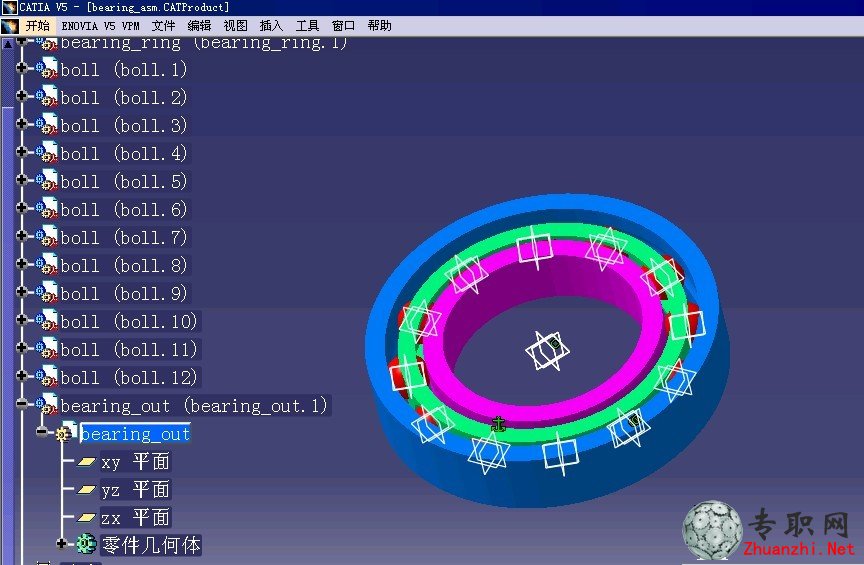Click the boll.2 product icon

point(47,98)
